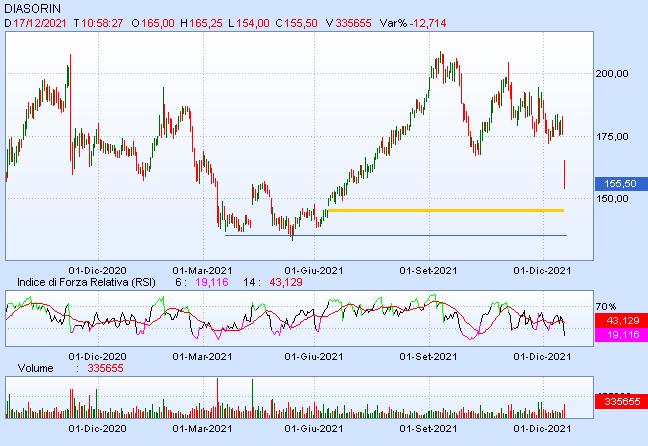Click 01-Giu-2021 under RSI panel

314,357
